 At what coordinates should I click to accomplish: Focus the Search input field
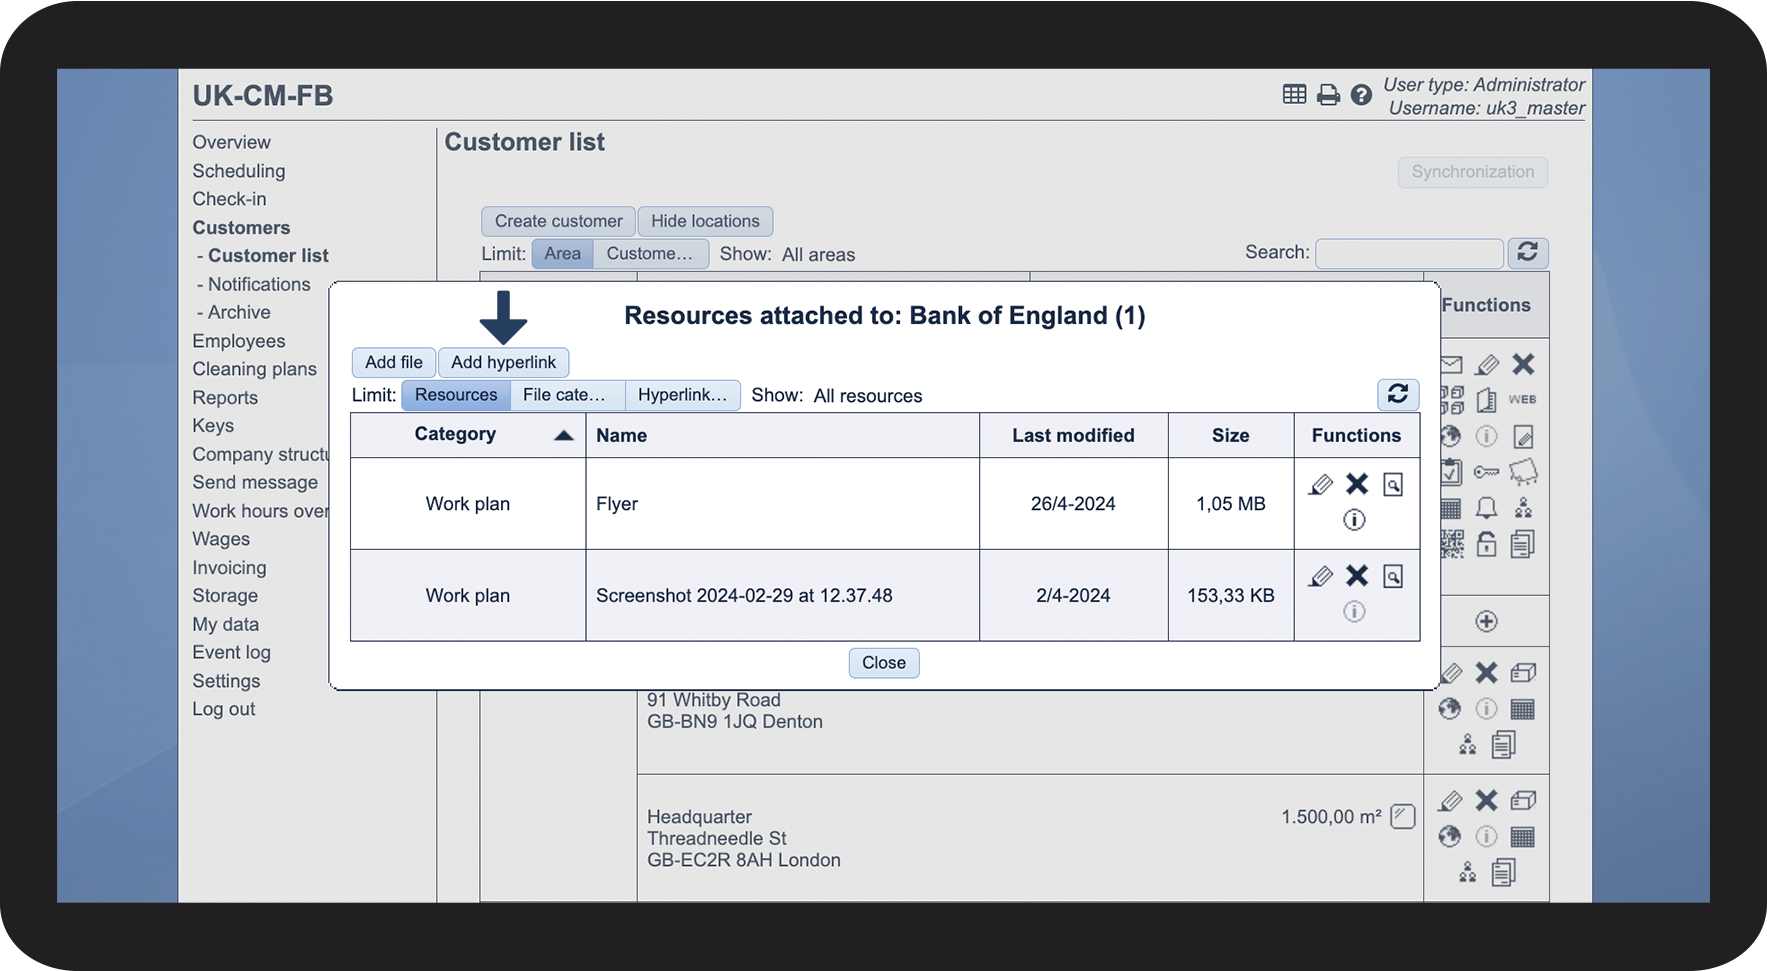pos(1409,253)
